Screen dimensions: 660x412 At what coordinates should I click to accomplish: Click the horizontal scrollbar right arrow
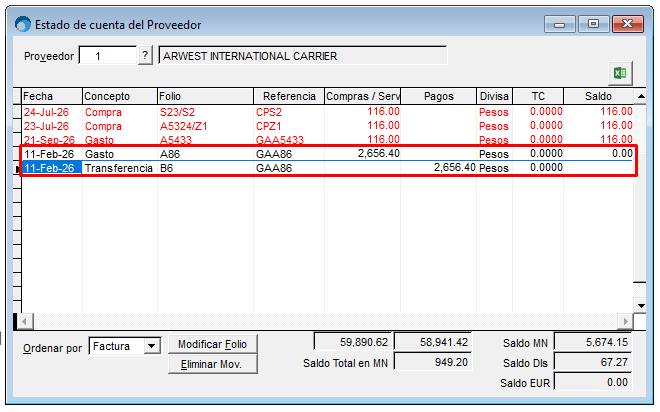pyautogui.click(x=625, y=322)
